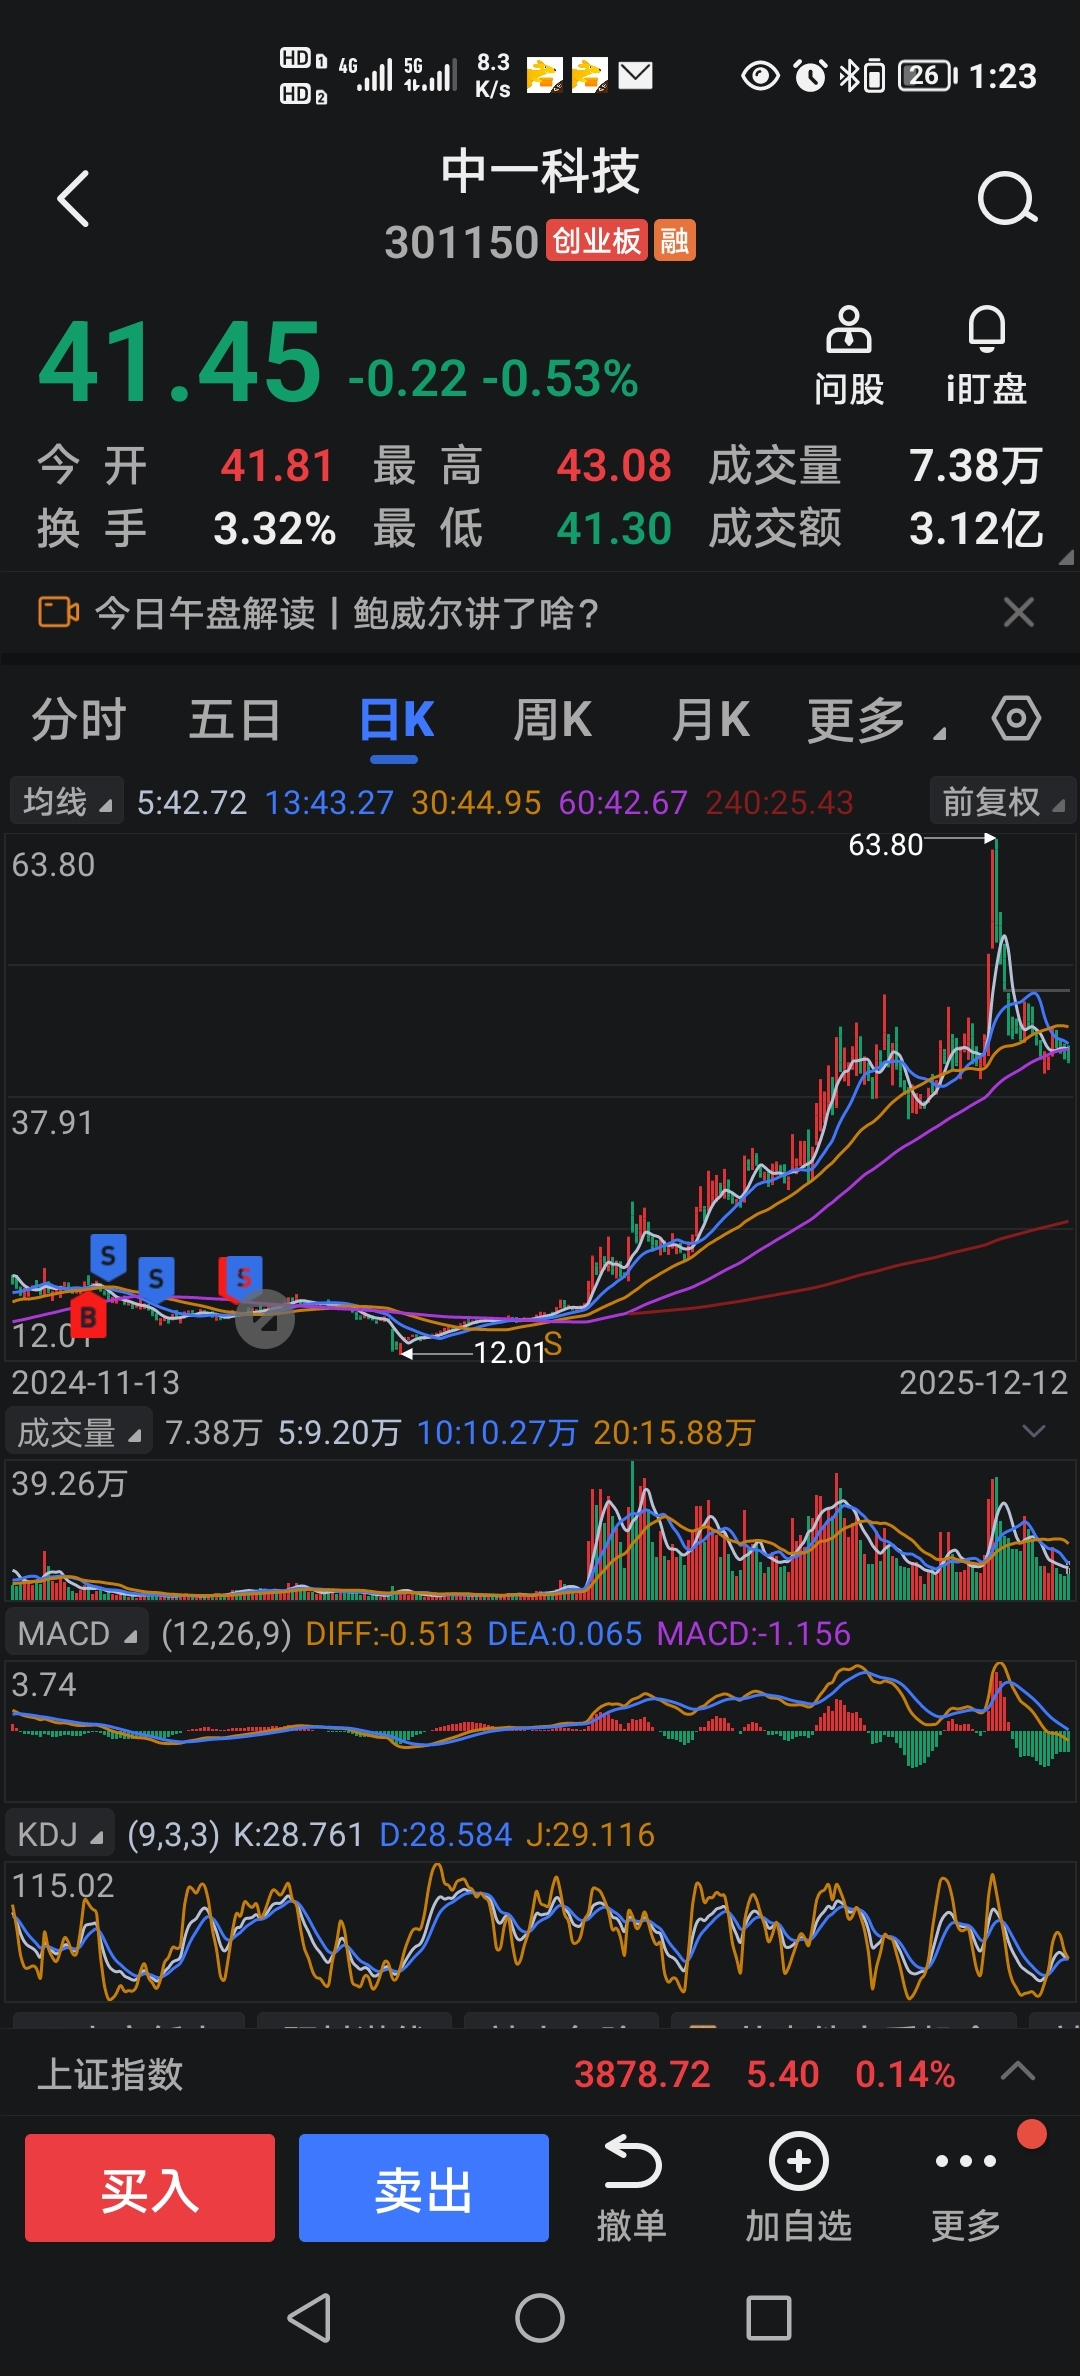1080x2376 pixels.
Task: Open the 成交量 indicator dropdown
Action: [x=79, y=1433]
